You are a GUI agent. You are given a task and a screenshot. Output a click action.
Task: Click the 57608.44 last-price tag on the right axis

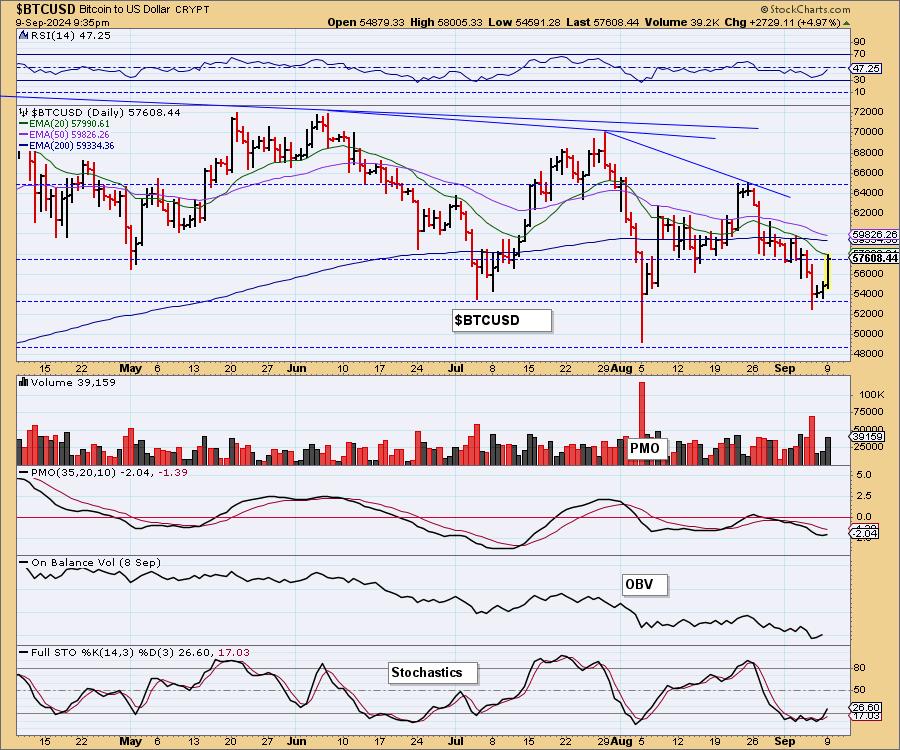874,258
